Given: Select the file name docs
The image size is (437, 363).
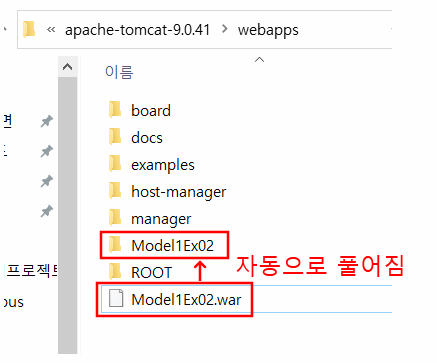Looking at the screenshot, I should [147, 138].
